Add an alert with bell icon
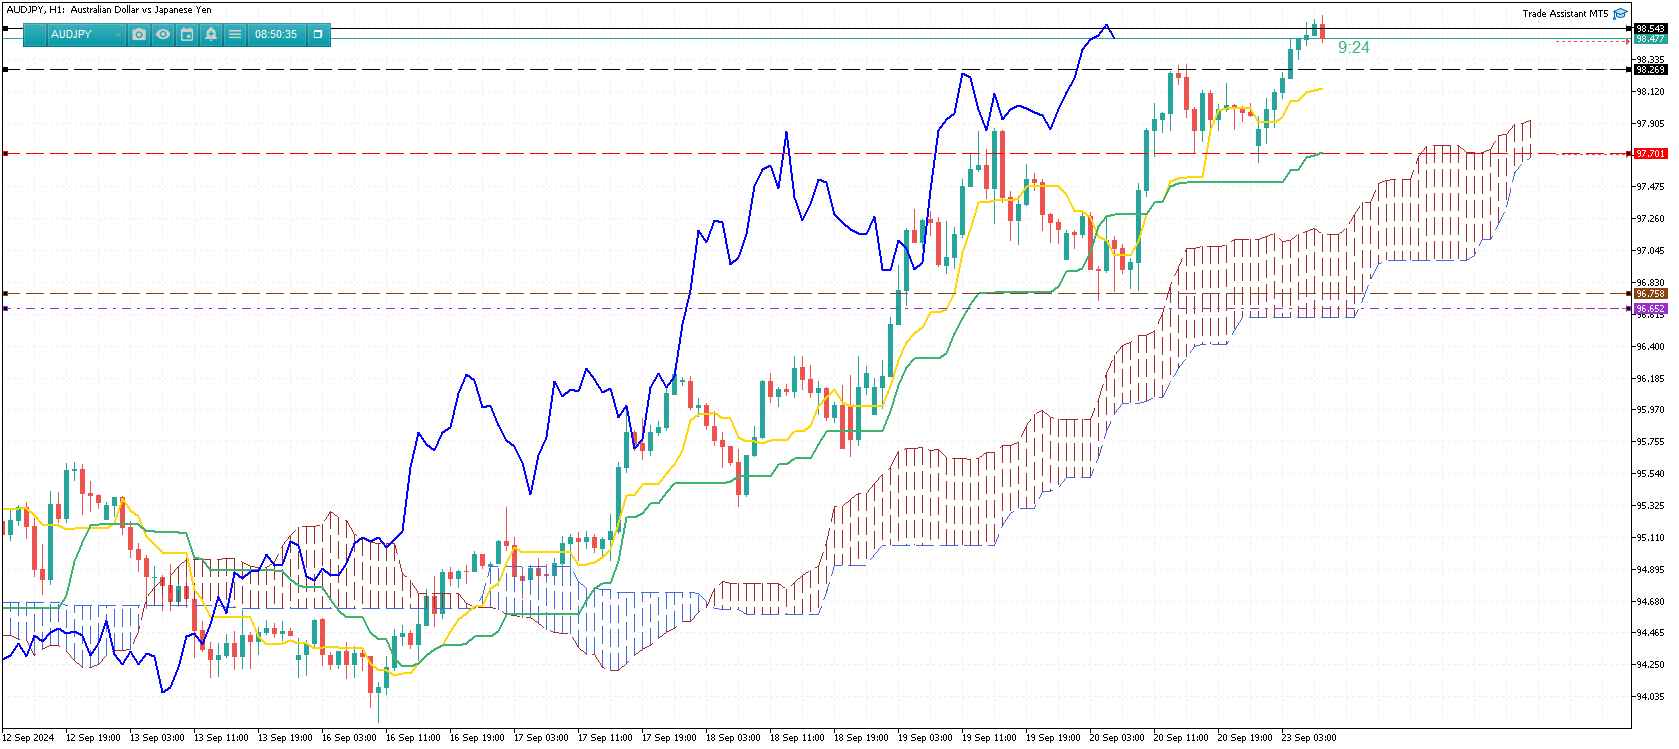This screenshot has height=749, width=1679. (211, 34)
